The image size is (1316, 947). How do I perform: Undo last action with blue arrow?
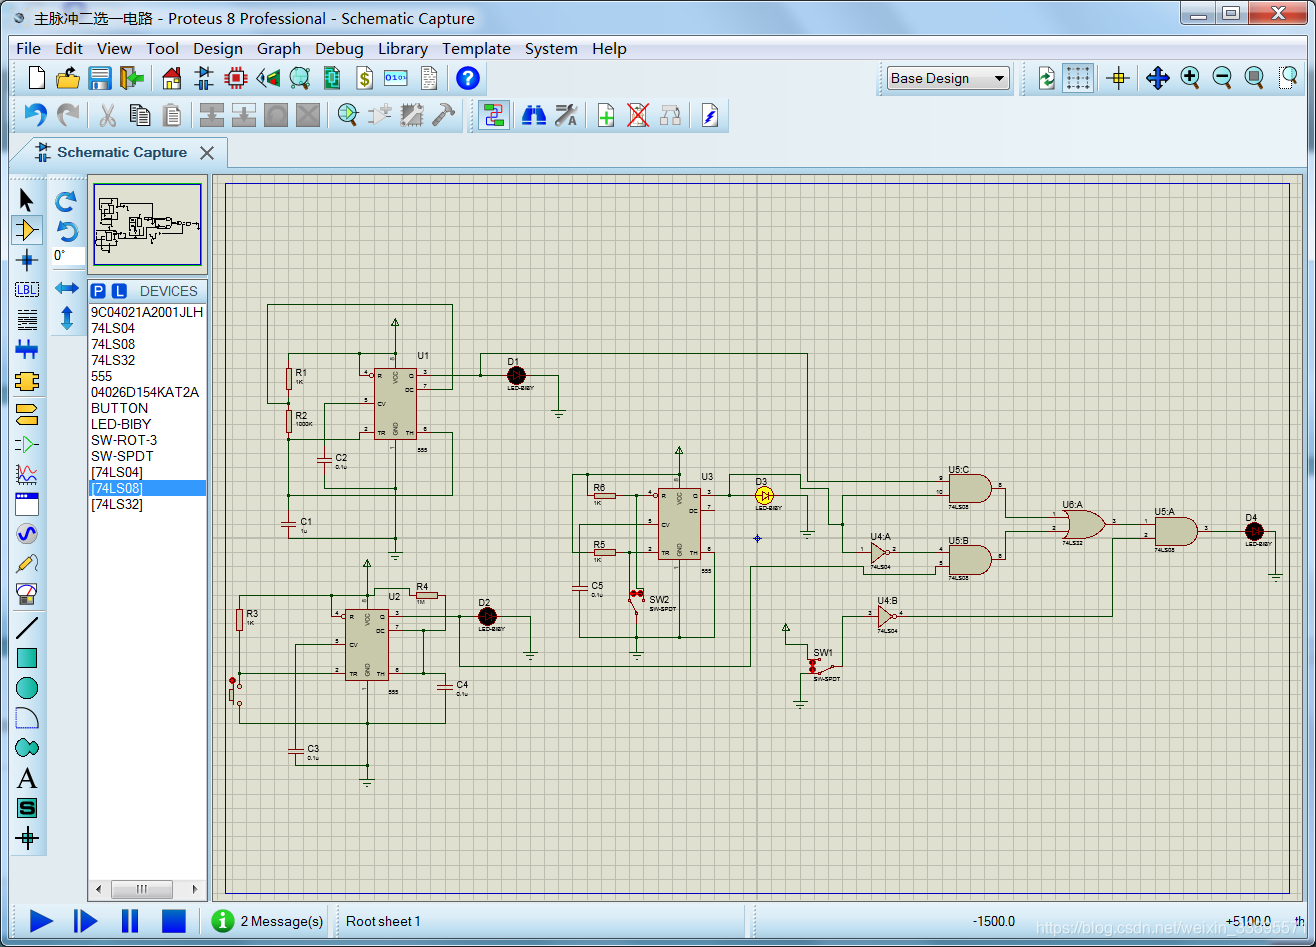coord(36,115)
